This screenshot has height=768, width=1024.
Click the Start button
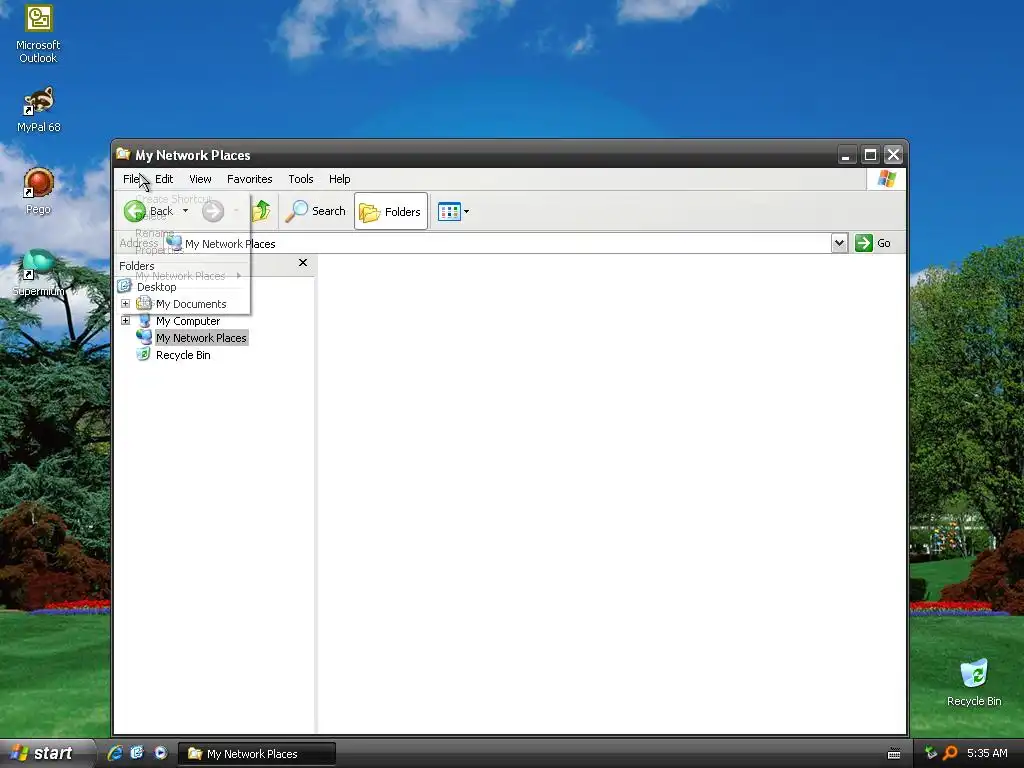coord(46,753)
